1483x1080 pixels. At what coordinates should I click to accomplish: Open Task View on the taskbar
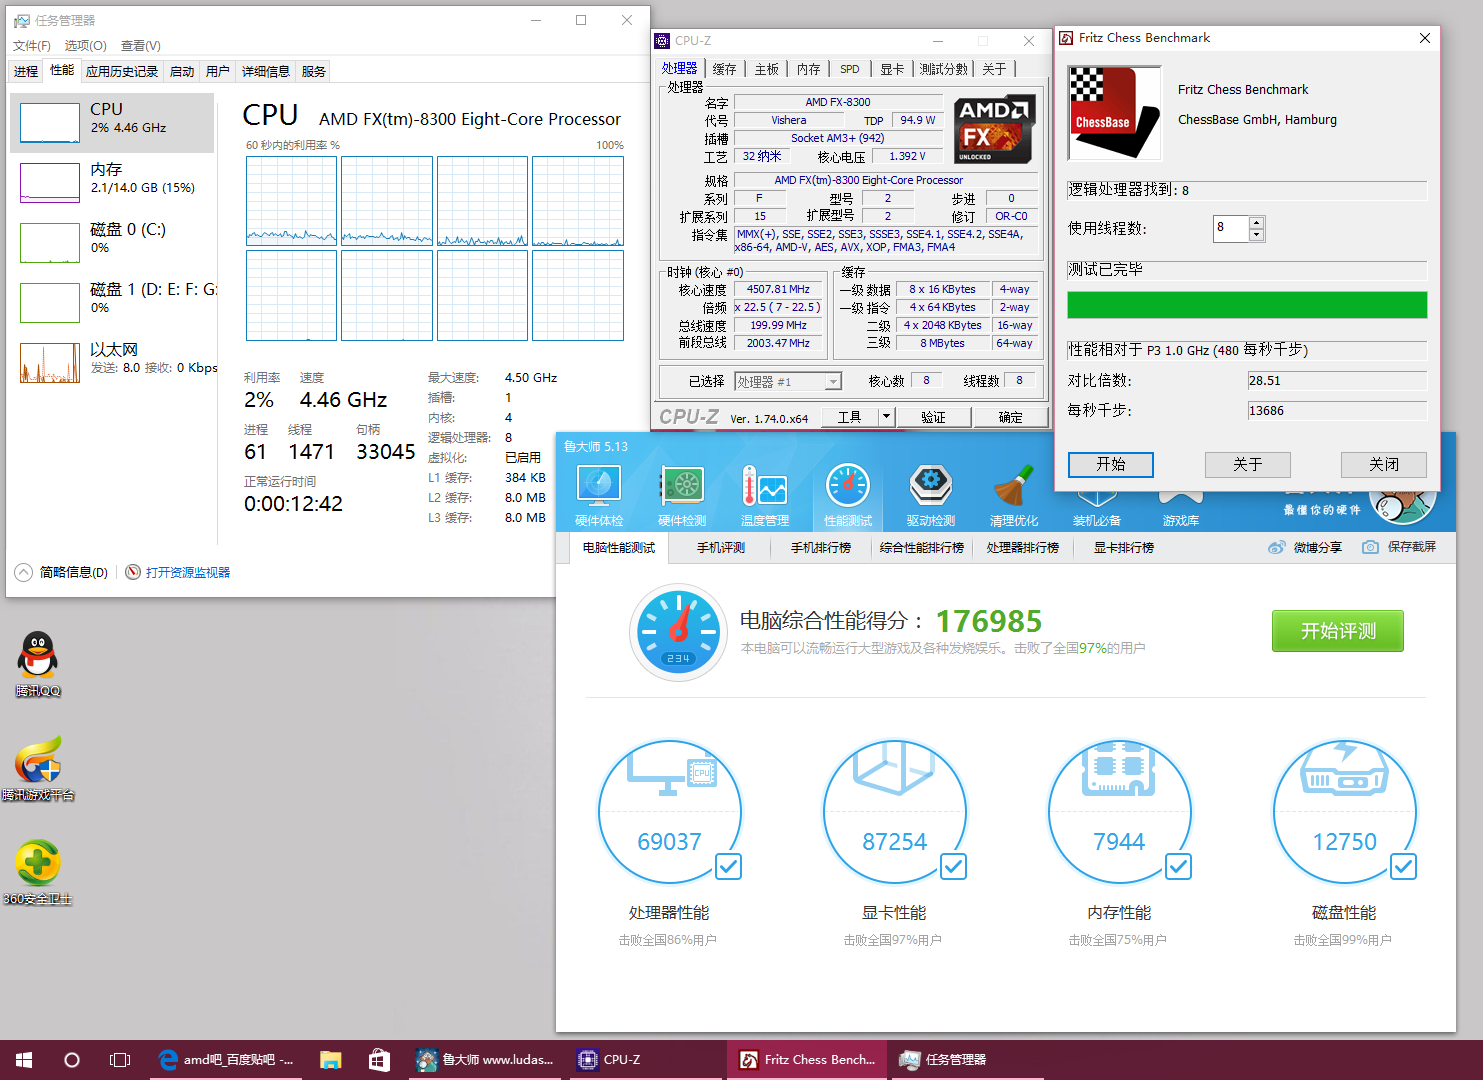[120, 1060]
